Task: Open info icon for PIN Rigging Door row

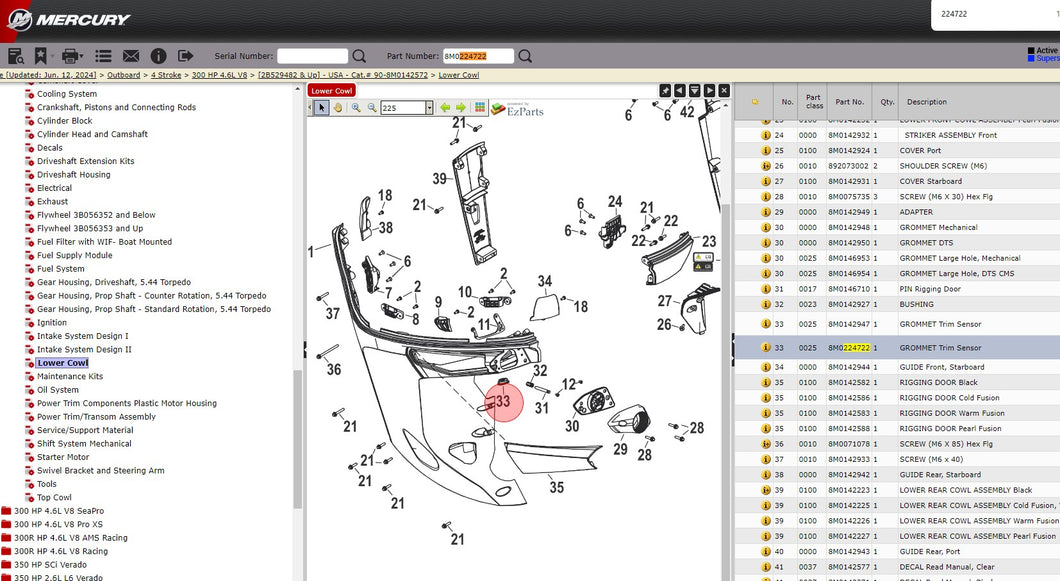Action: (766, 289)
